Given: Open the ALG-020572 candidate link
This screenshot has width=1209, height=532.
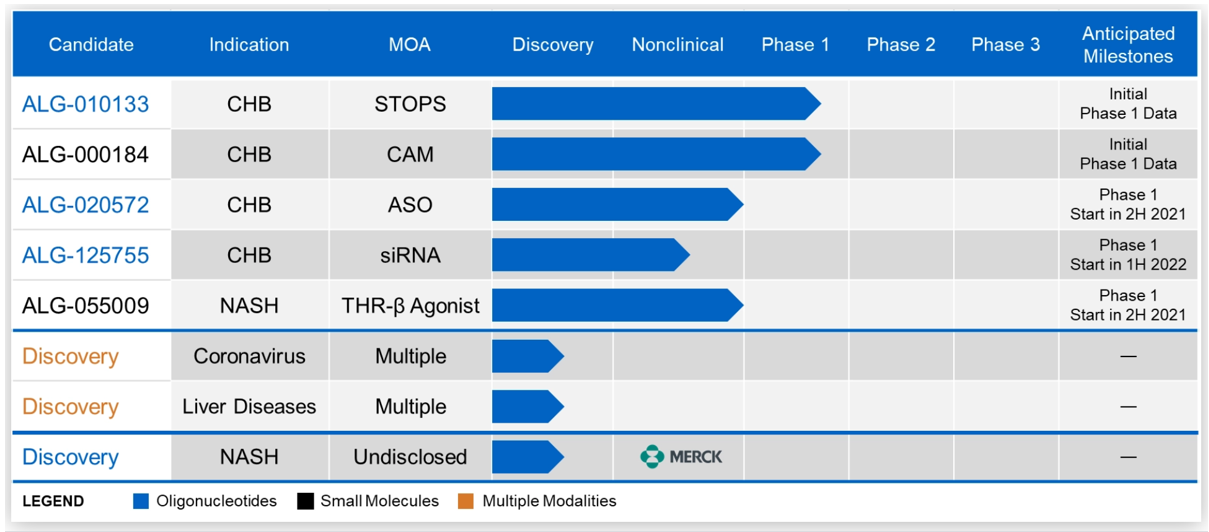Looking at the screenshot, I should click(86, 205).
